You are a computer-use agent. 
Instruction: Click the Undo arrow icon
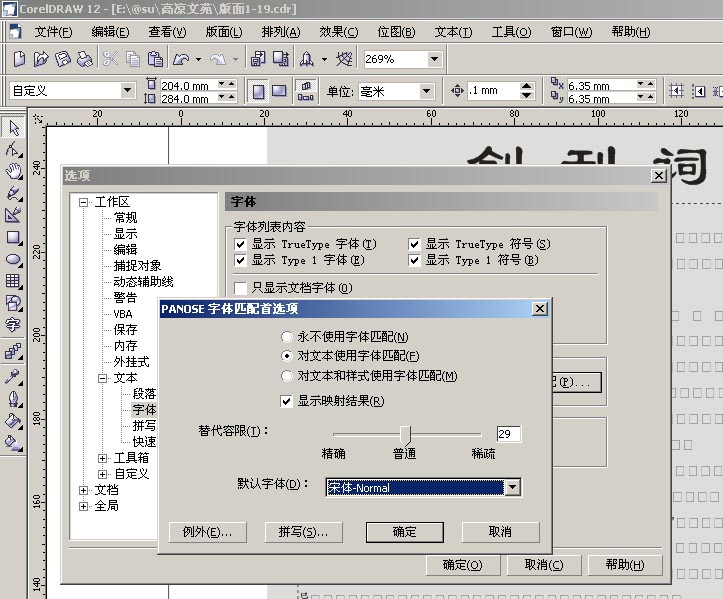pos(181,59)
